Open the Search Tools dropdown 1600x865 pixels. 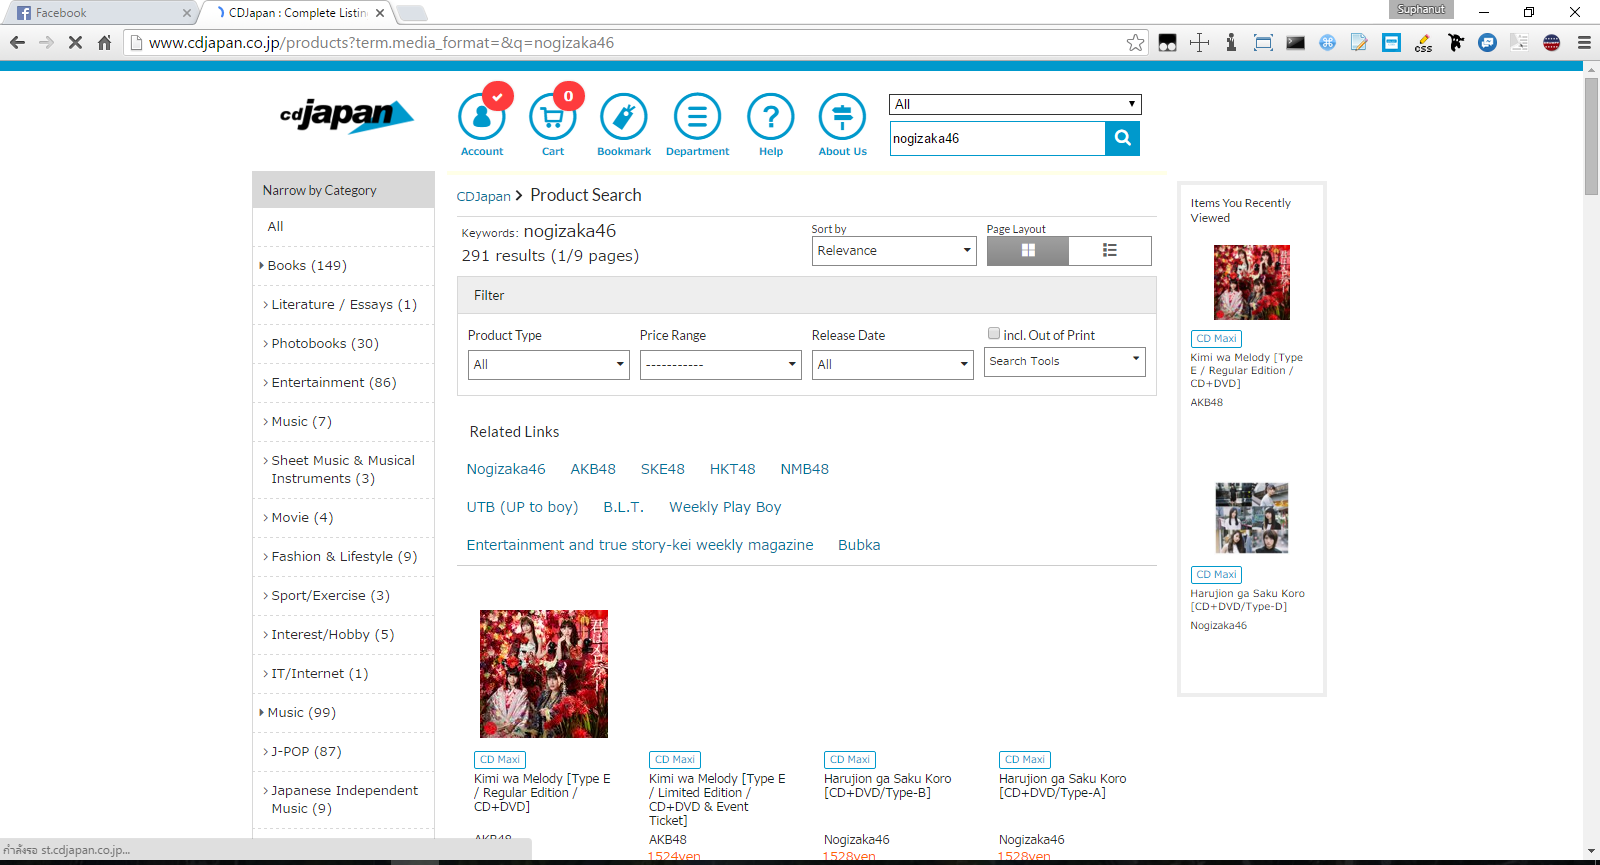[x=1065, y=361]
